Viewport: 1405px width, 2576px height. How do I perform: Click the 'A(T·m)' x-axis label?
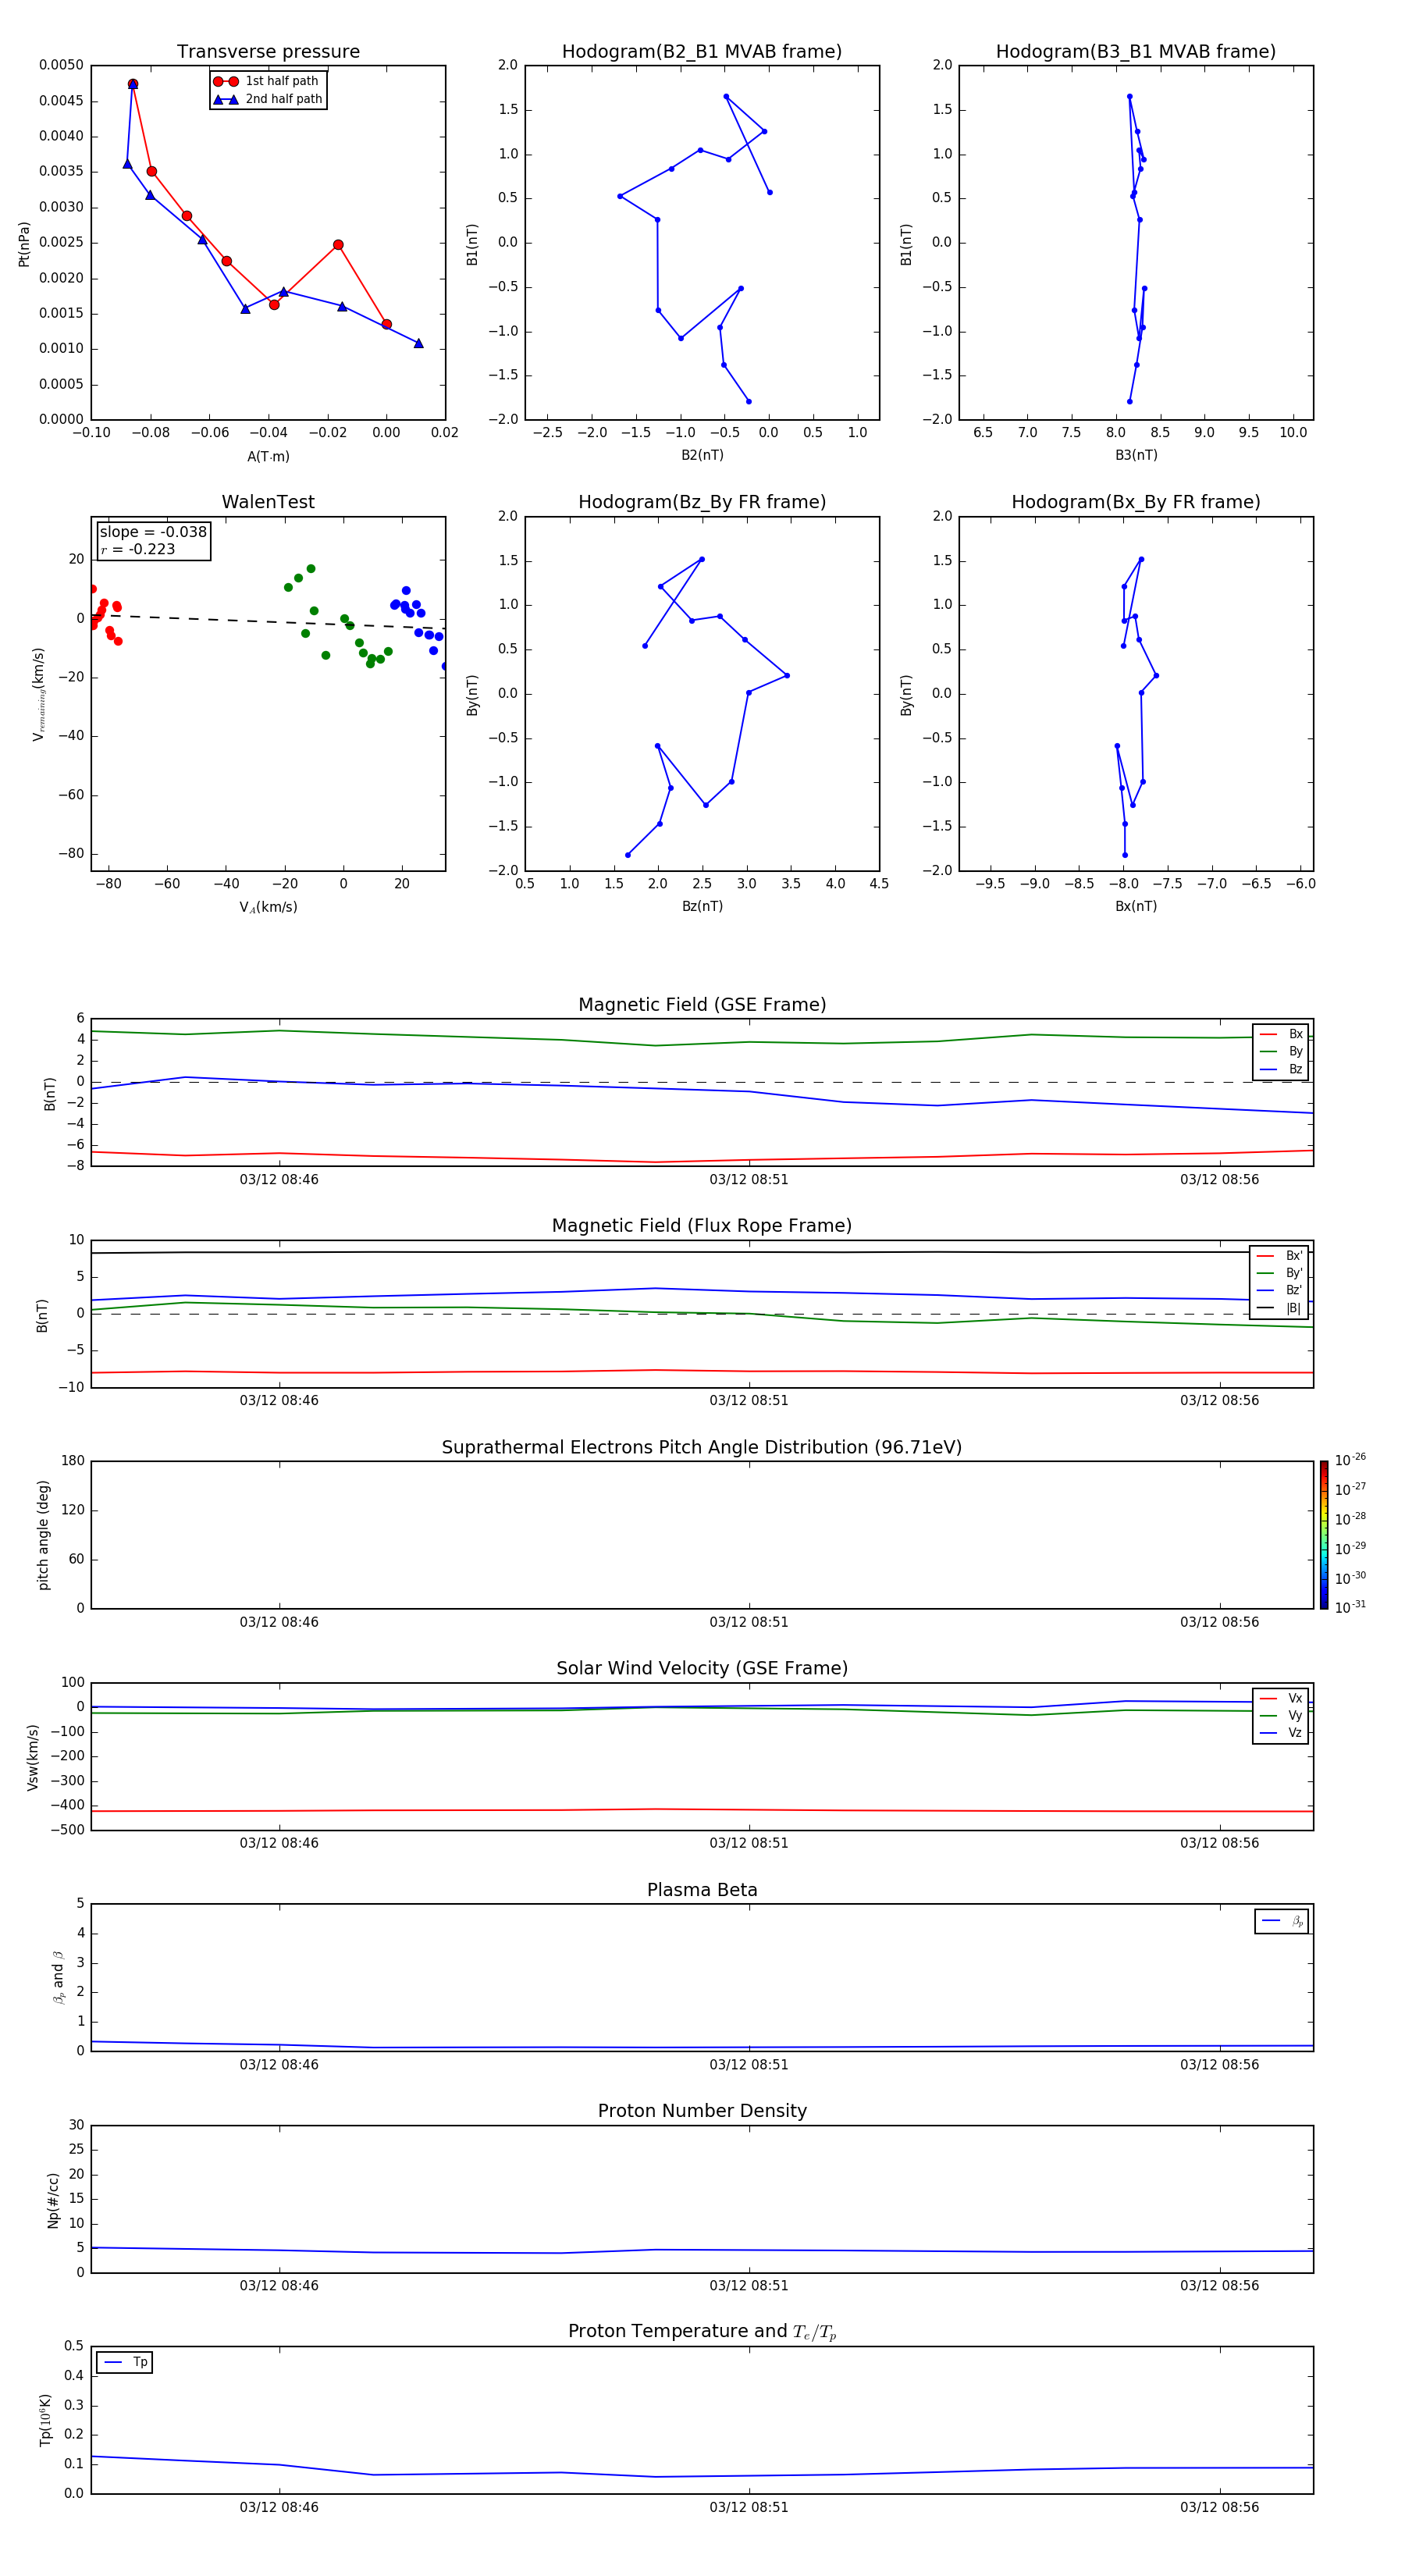(268, 457)
